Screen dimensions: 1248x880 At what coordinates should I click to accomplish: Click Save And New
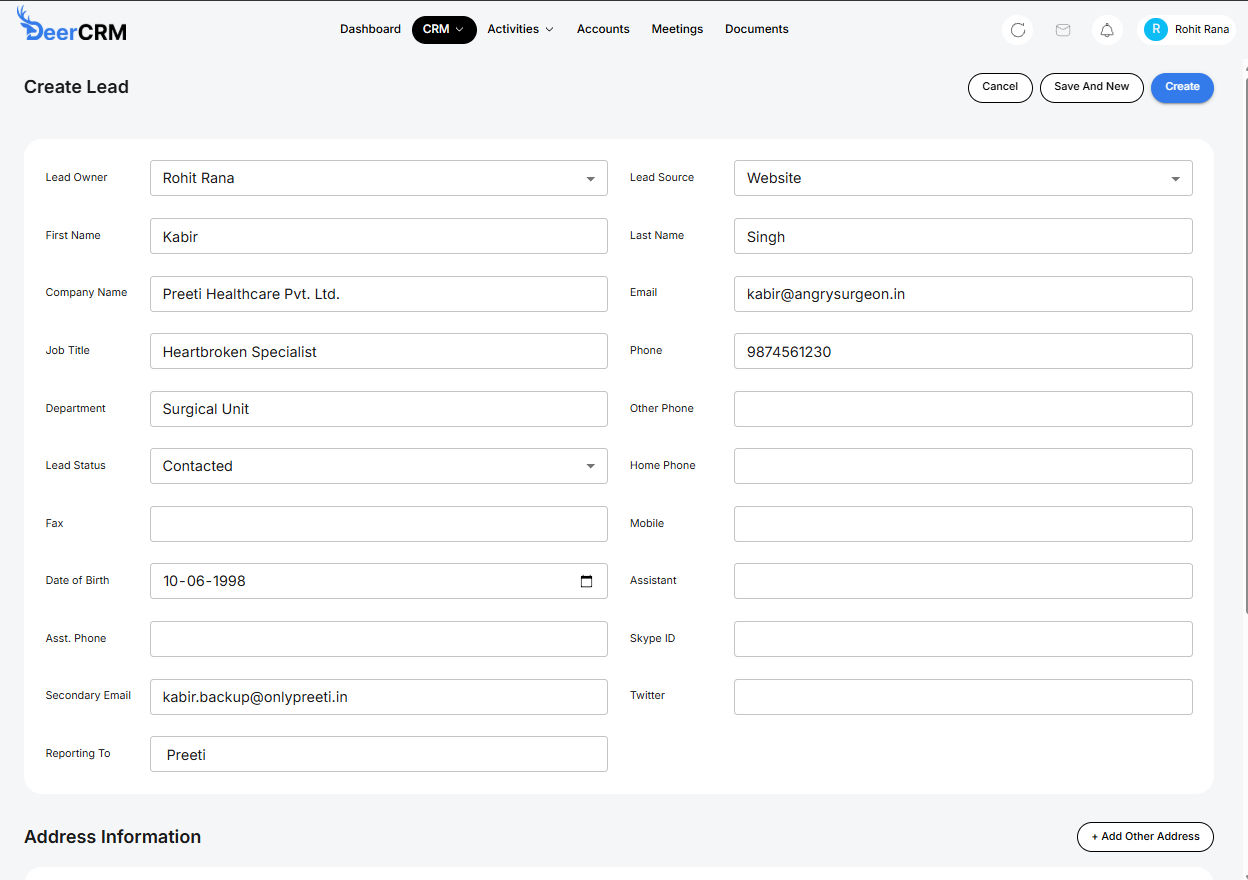click(1091, 88)
